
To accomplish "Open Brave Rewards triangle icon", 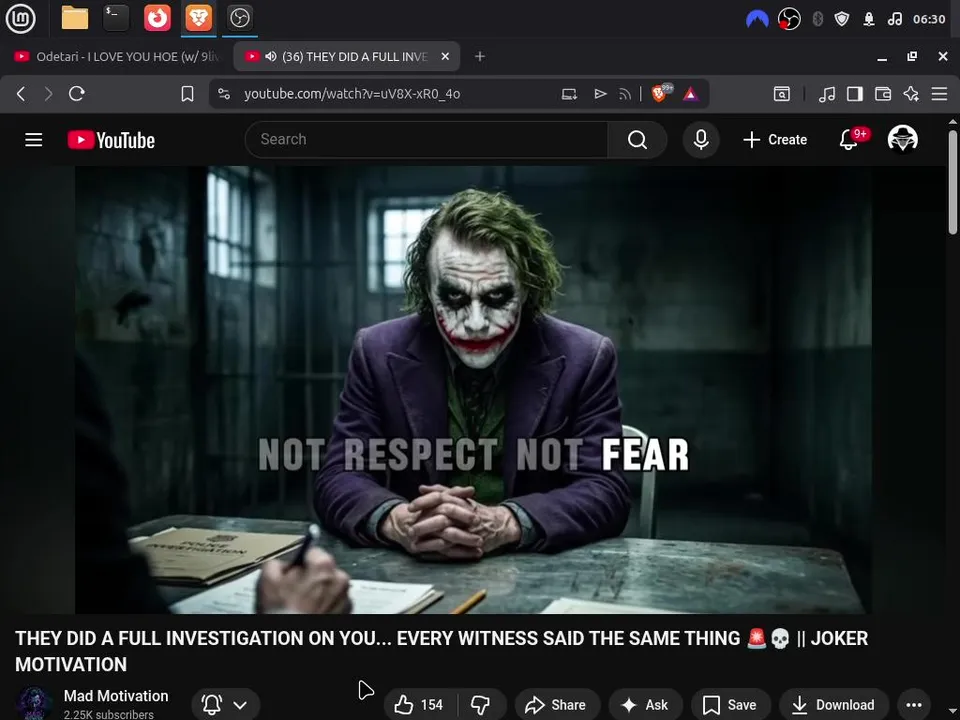I will click(x=691, y=94).
